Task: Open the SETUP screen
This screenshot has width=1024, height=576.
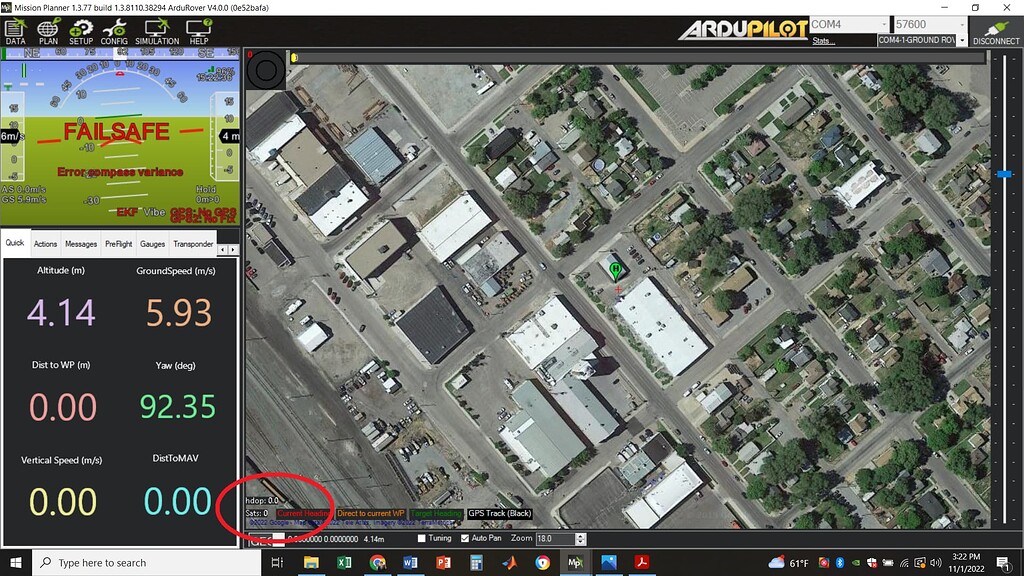Action: [x=80, y=30]
